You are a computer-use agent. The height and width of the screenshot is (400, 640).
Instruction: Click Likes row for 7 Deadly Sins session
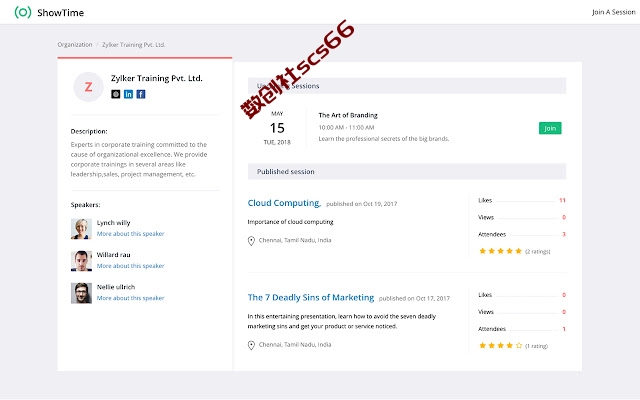click(522, 295)
